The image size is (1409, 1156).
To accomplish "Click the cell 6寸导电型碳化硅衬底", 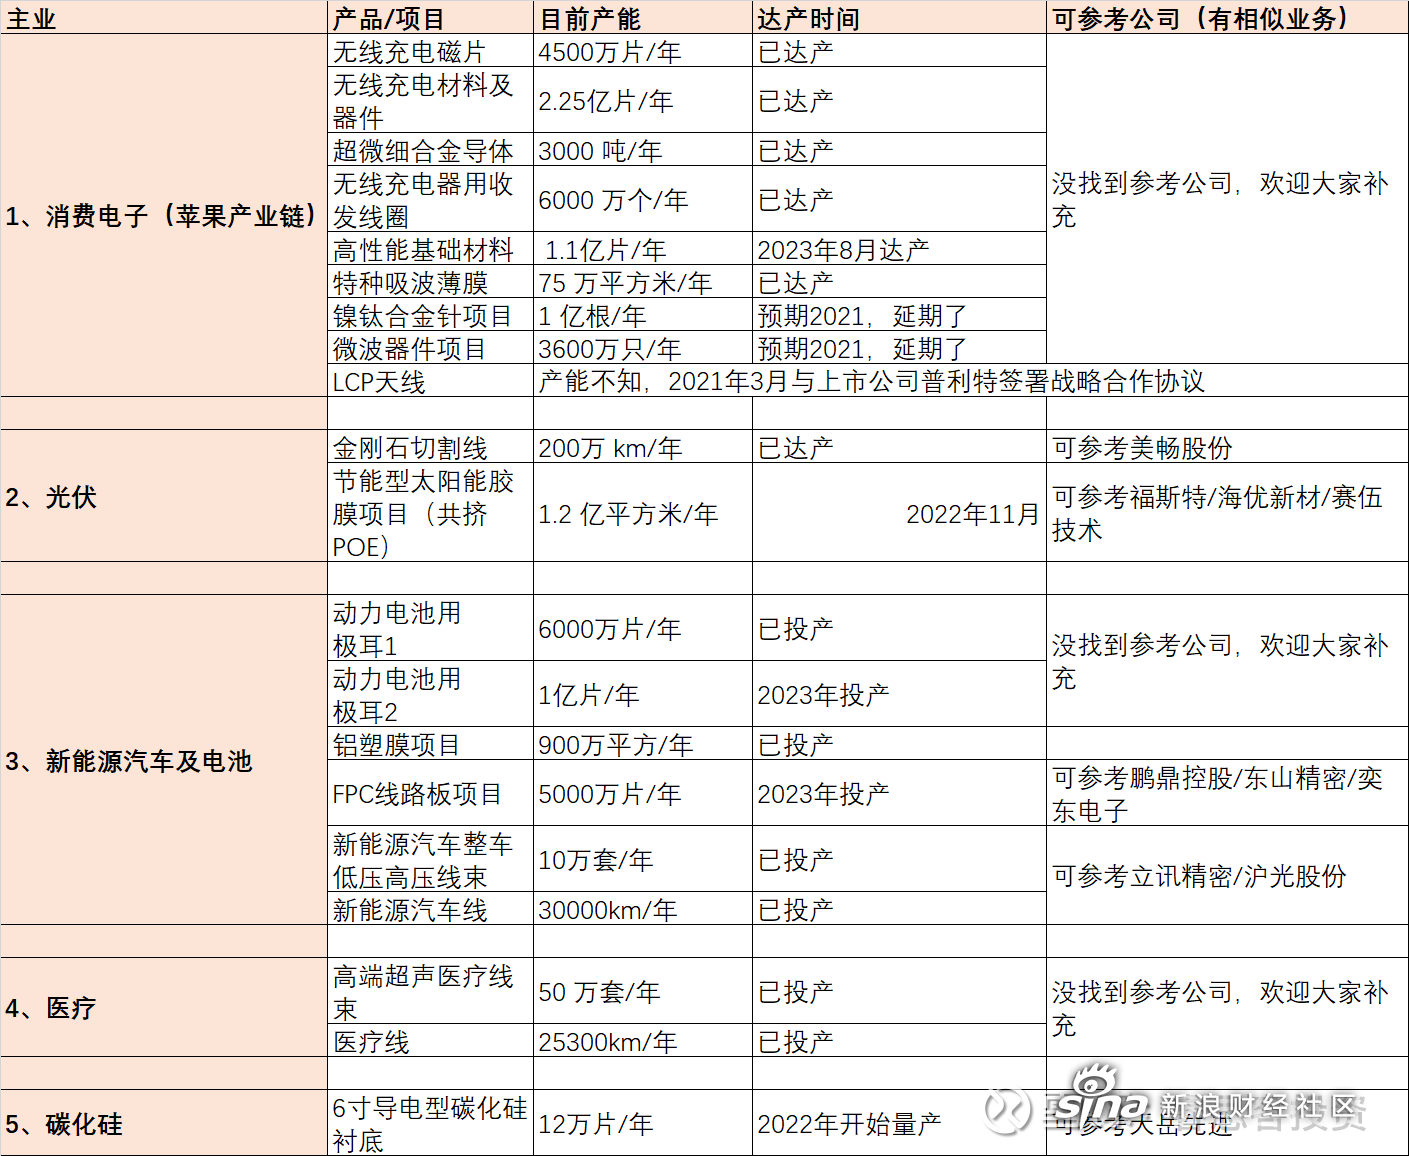I will (x=430, y=1123).
